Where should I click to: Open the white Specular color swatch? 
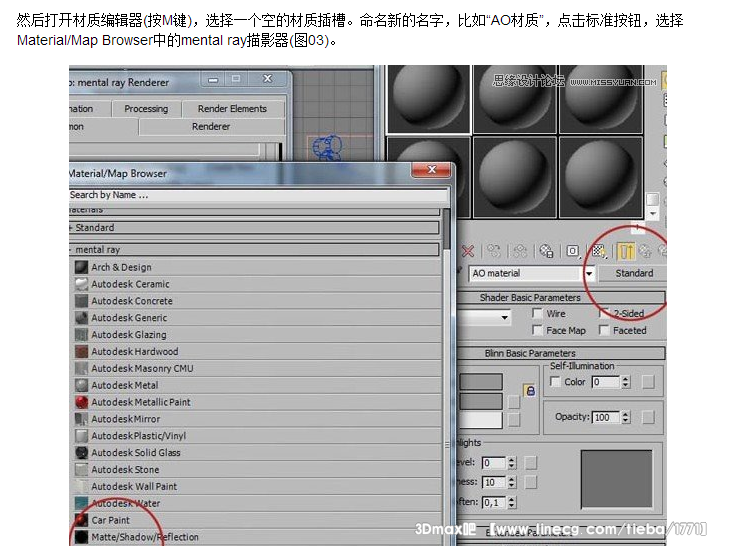pyautogui.click(x=480, y=420)
